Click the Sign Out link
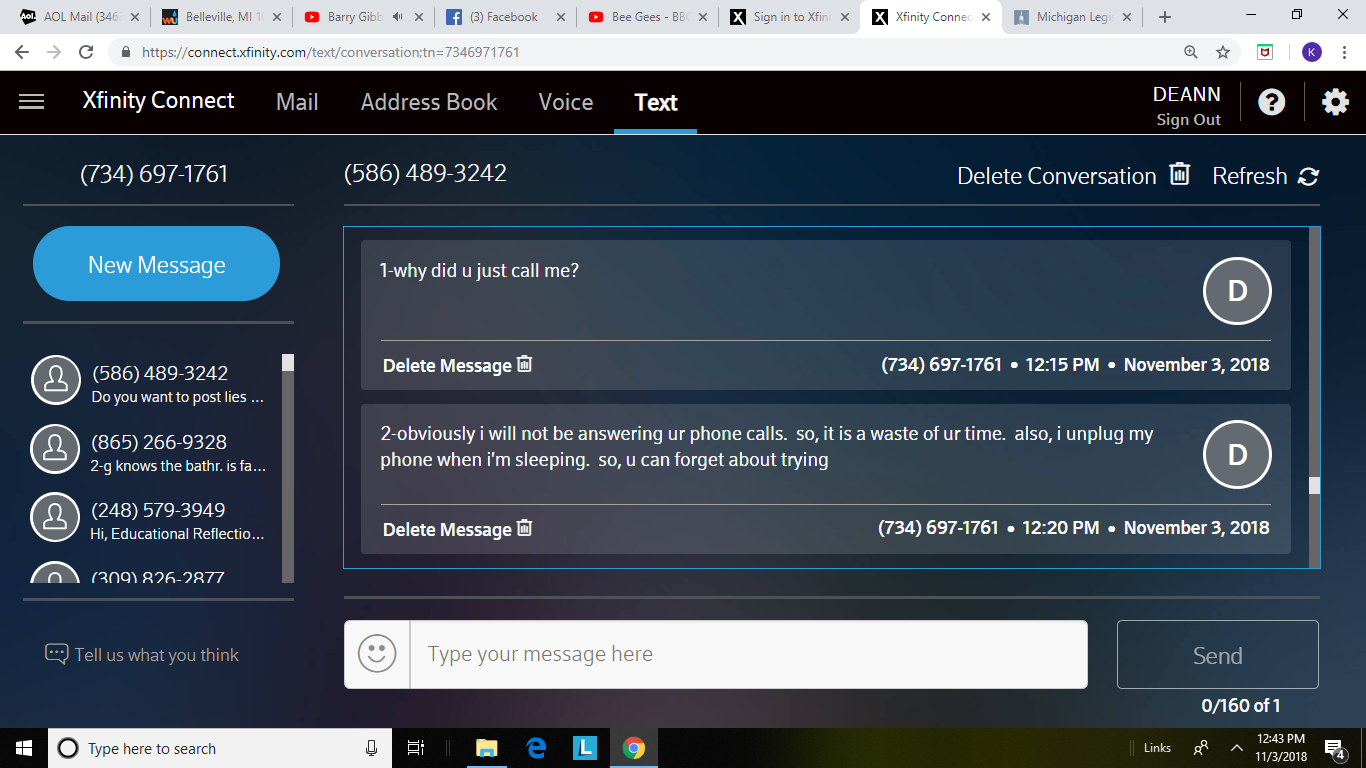 pos(1188,120)
